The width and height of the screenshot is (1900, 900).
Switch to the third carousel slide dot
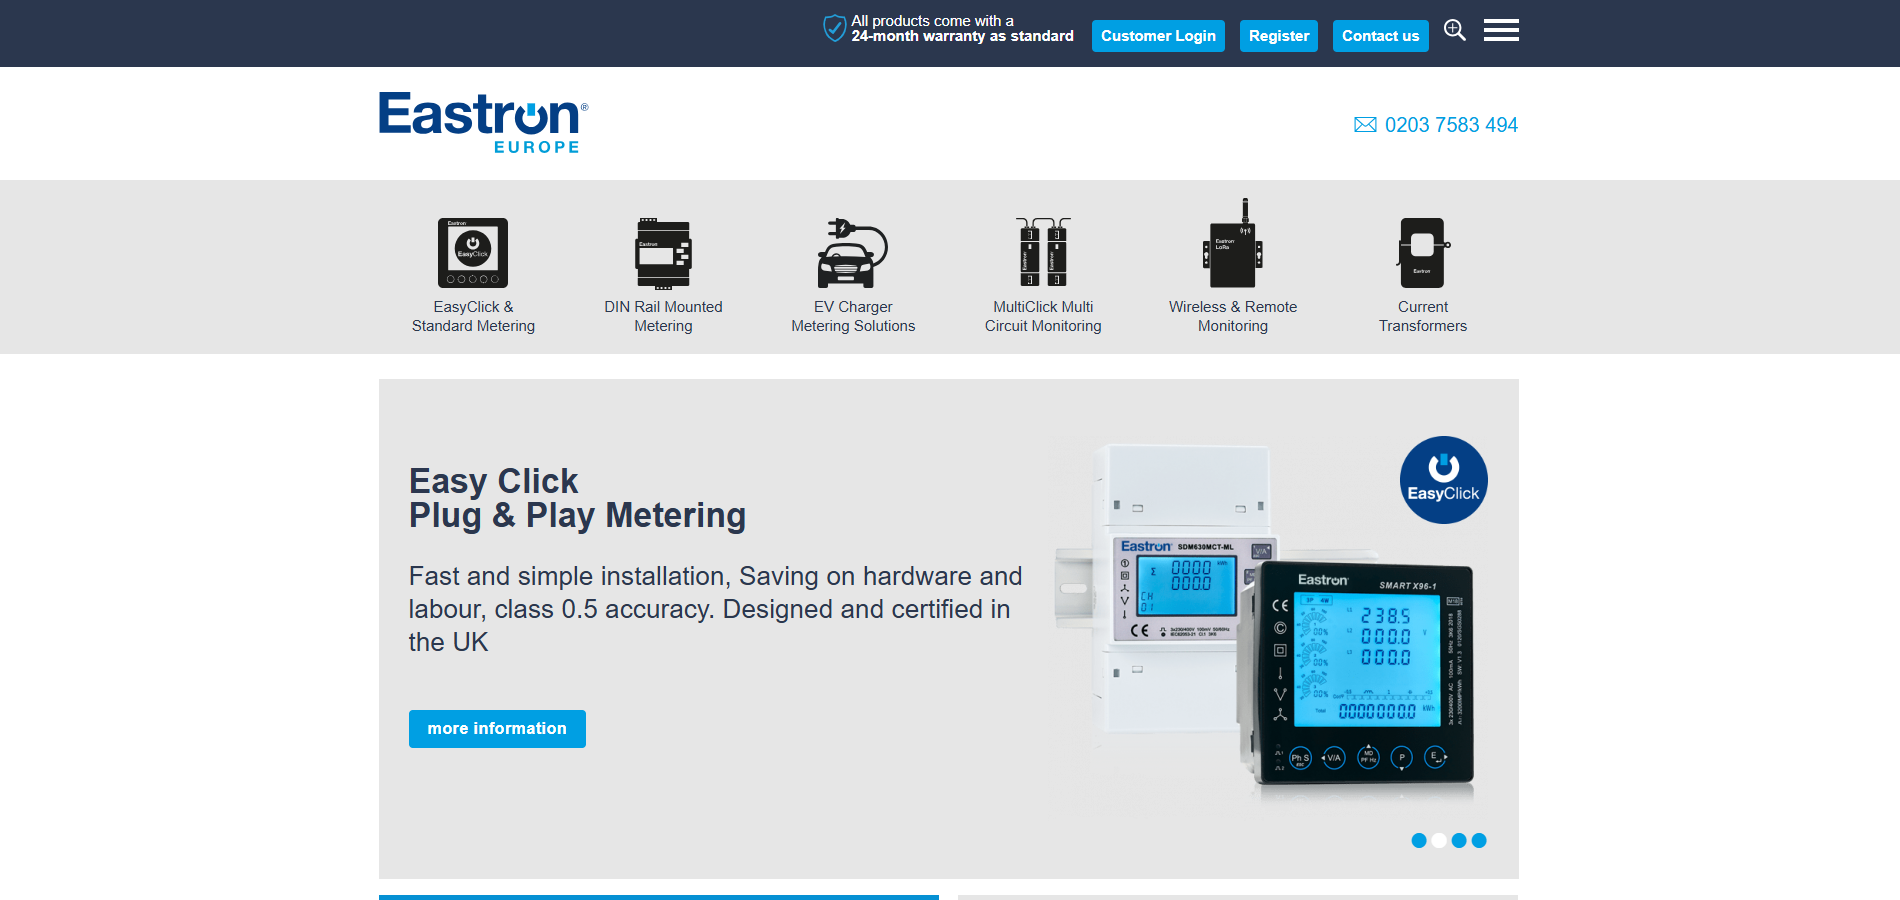[x=1459, y=841]
